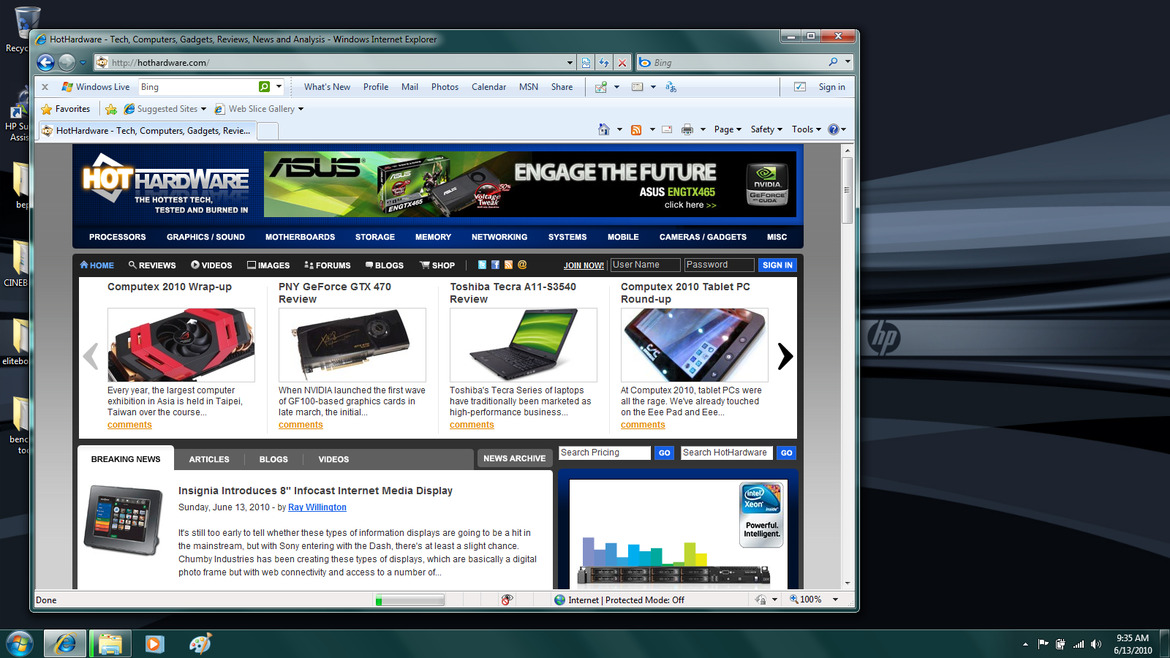Open comments under Toshiba Tecra review
The width and height of the screenshot is (1170, 658).
click(x=472, y=425)
